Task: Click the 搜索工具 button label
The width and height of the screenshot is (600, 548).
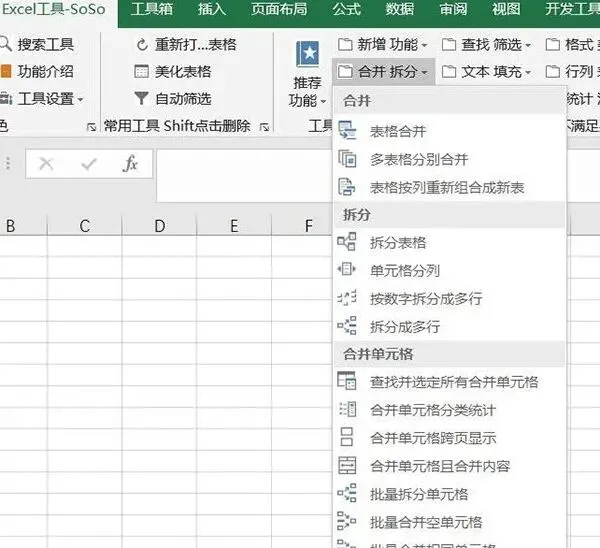Action: coord(46,44)
